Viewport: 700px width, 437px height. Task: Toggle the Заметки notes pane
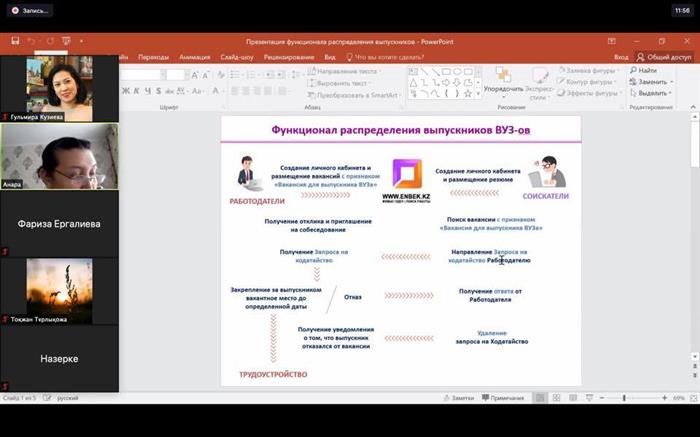[x=459, y=398]
